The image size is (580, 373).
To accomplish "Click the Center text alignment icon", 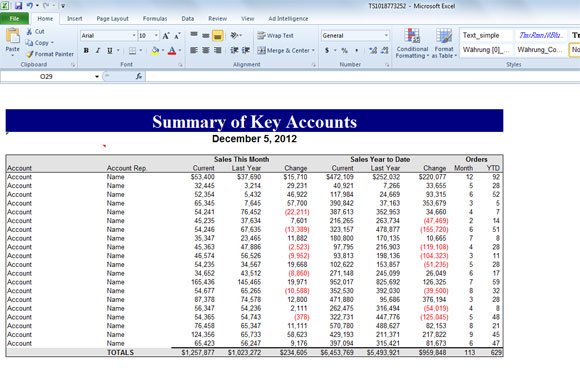I will [206, 50].
